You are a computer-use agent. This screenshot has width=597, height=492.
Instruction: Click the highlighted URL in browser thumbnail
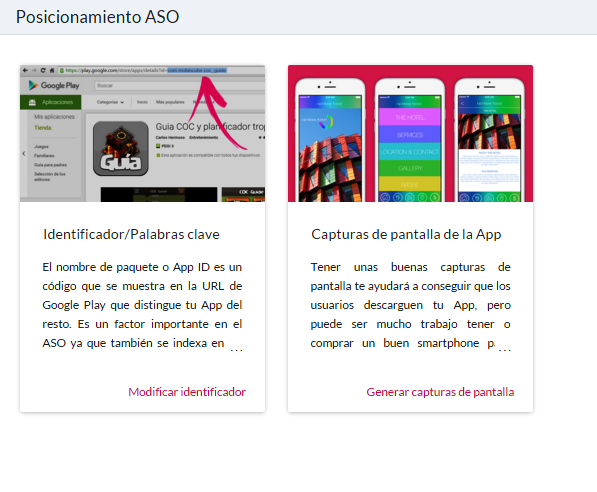[x=197, y=70]
